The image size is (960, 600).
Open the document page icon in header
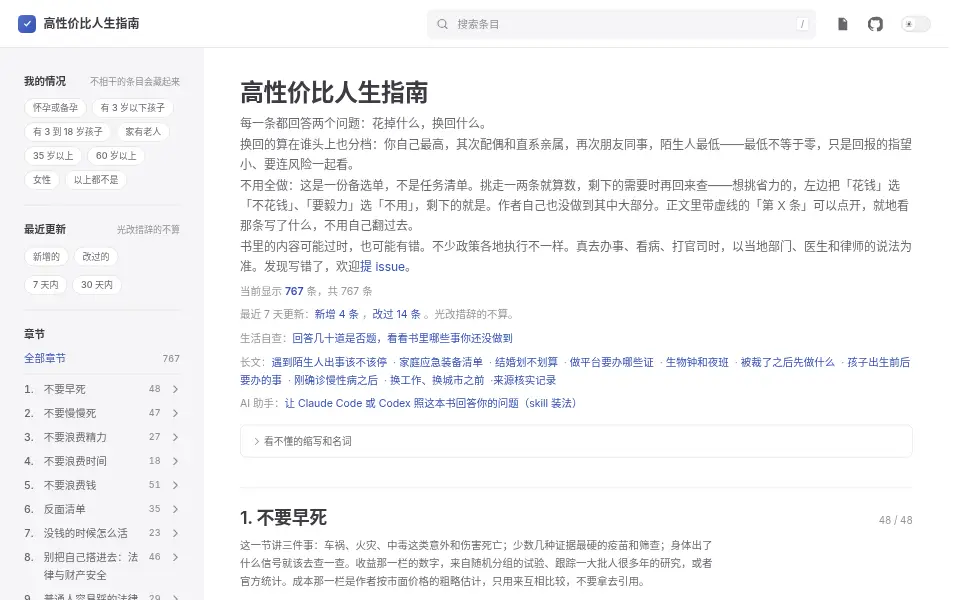tap(842, 24)
